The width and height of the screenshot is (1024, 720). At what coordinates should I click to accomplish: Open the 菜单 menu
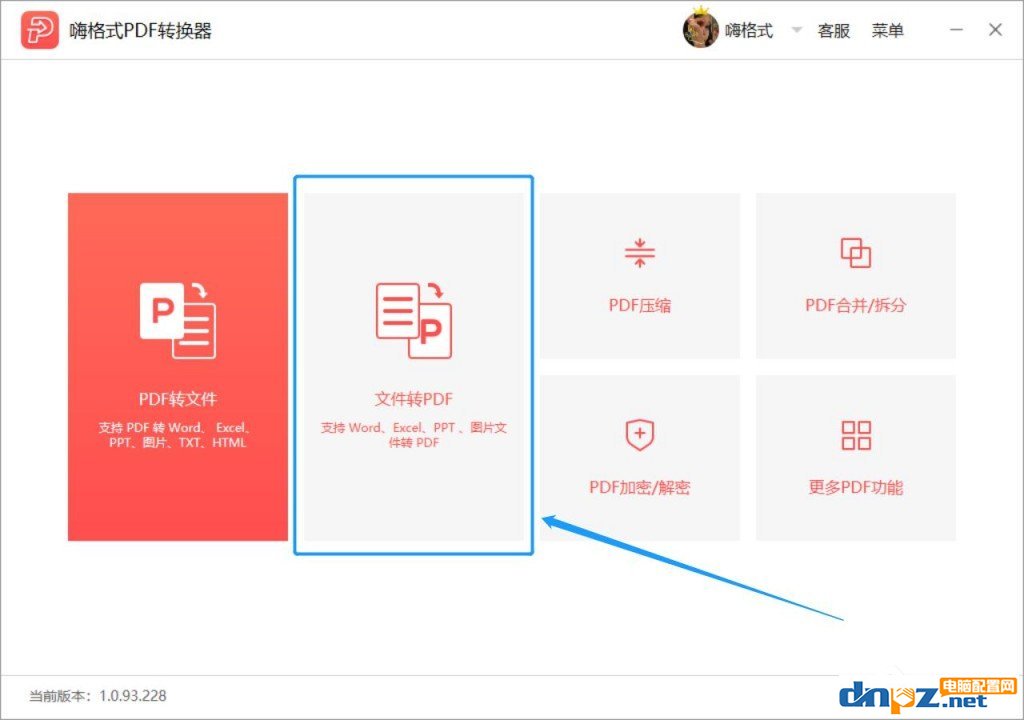[x=887, y=31]
